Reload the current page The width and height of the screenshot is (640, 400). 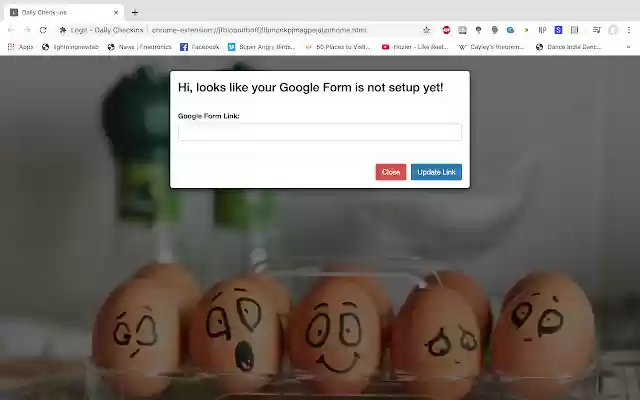pos(43,30)
